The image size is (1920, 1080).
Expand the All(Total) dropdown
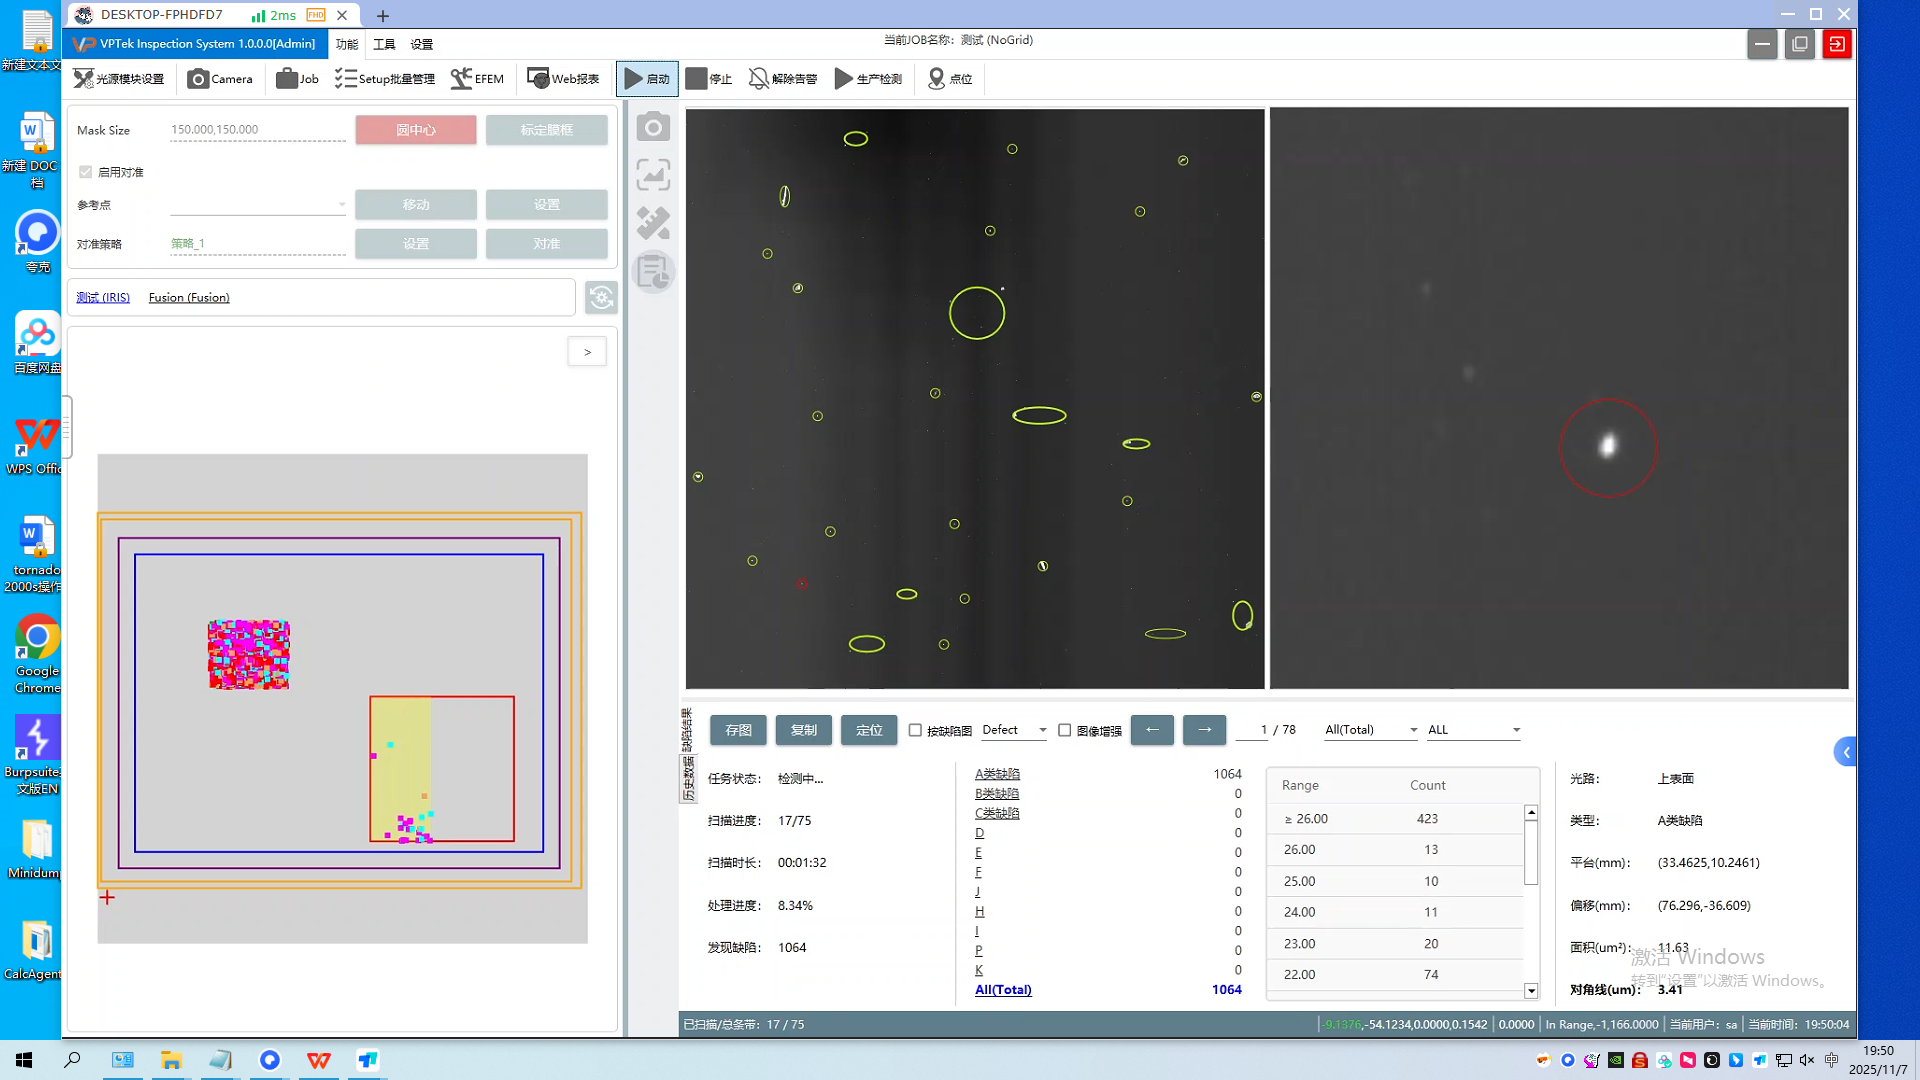tap(1371, 730)
